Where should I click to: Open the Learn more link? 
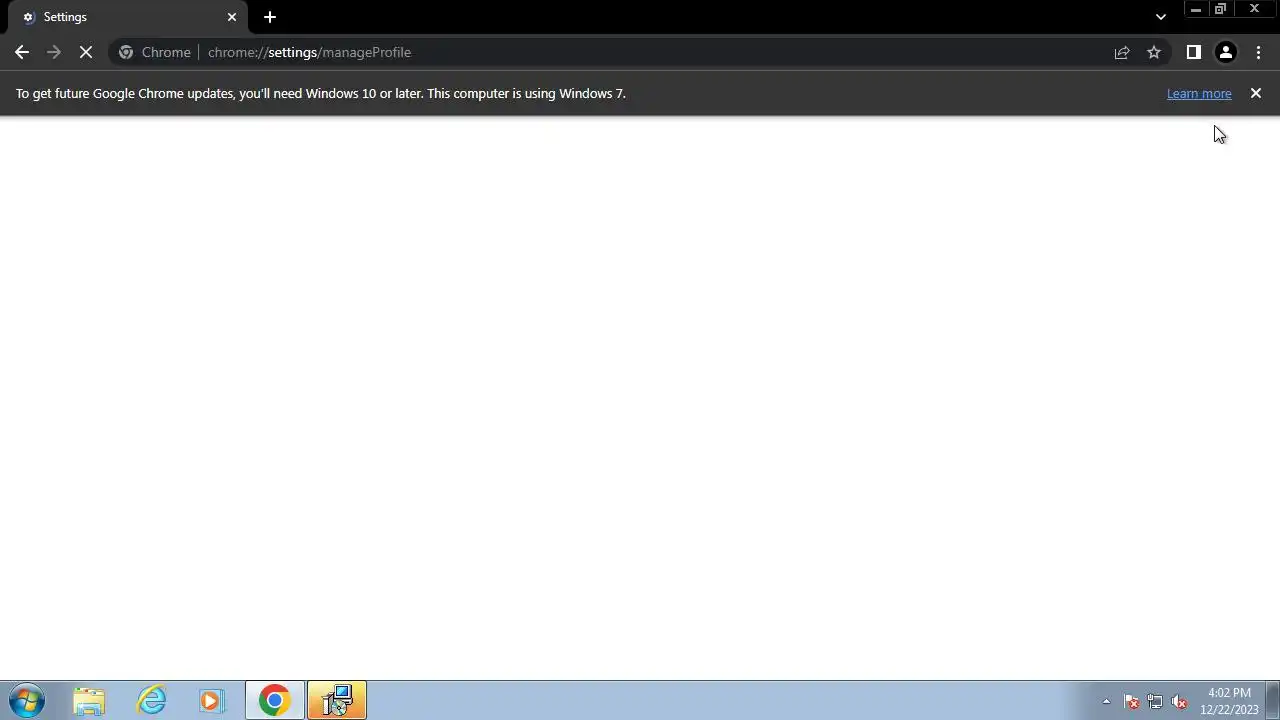coord(1199,93)
